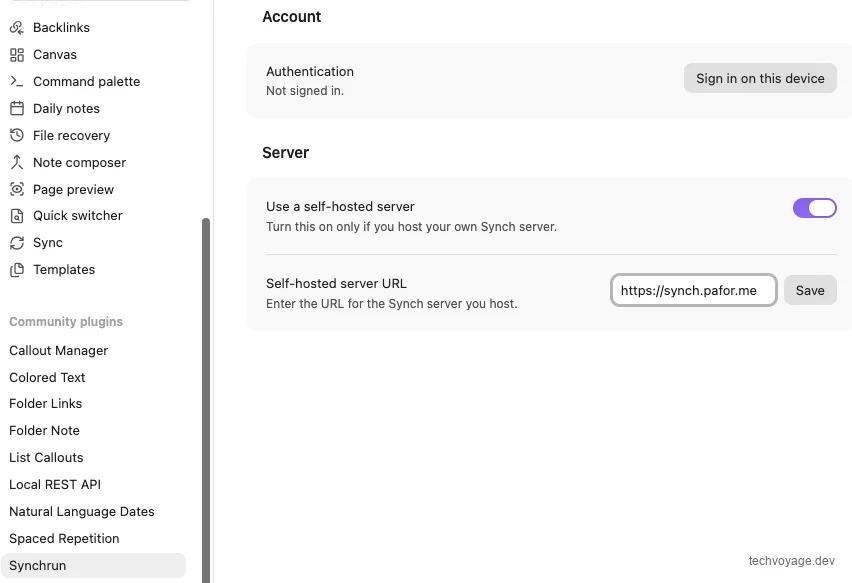Focus the self-hosted server URL field
The image size is (852, 583).
tap(693, 291)
